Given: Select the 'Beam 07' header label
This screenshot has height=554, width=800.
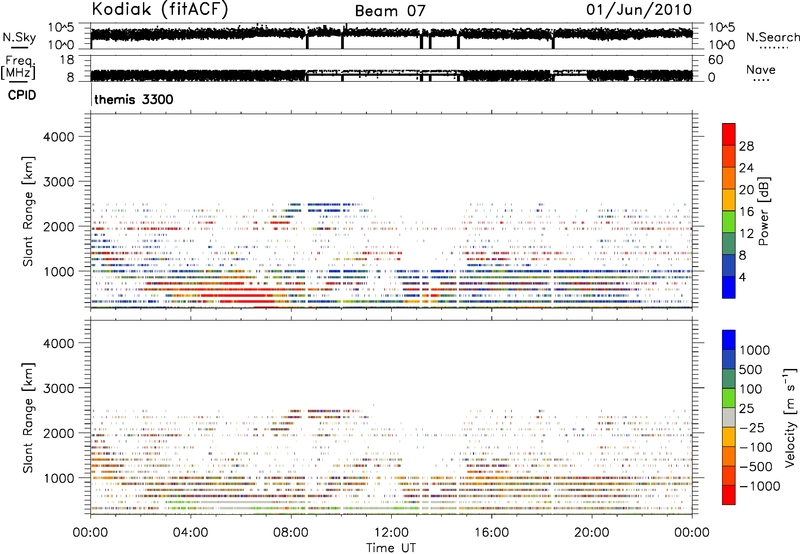Looking at the screenshot, I should pos(390,11).
